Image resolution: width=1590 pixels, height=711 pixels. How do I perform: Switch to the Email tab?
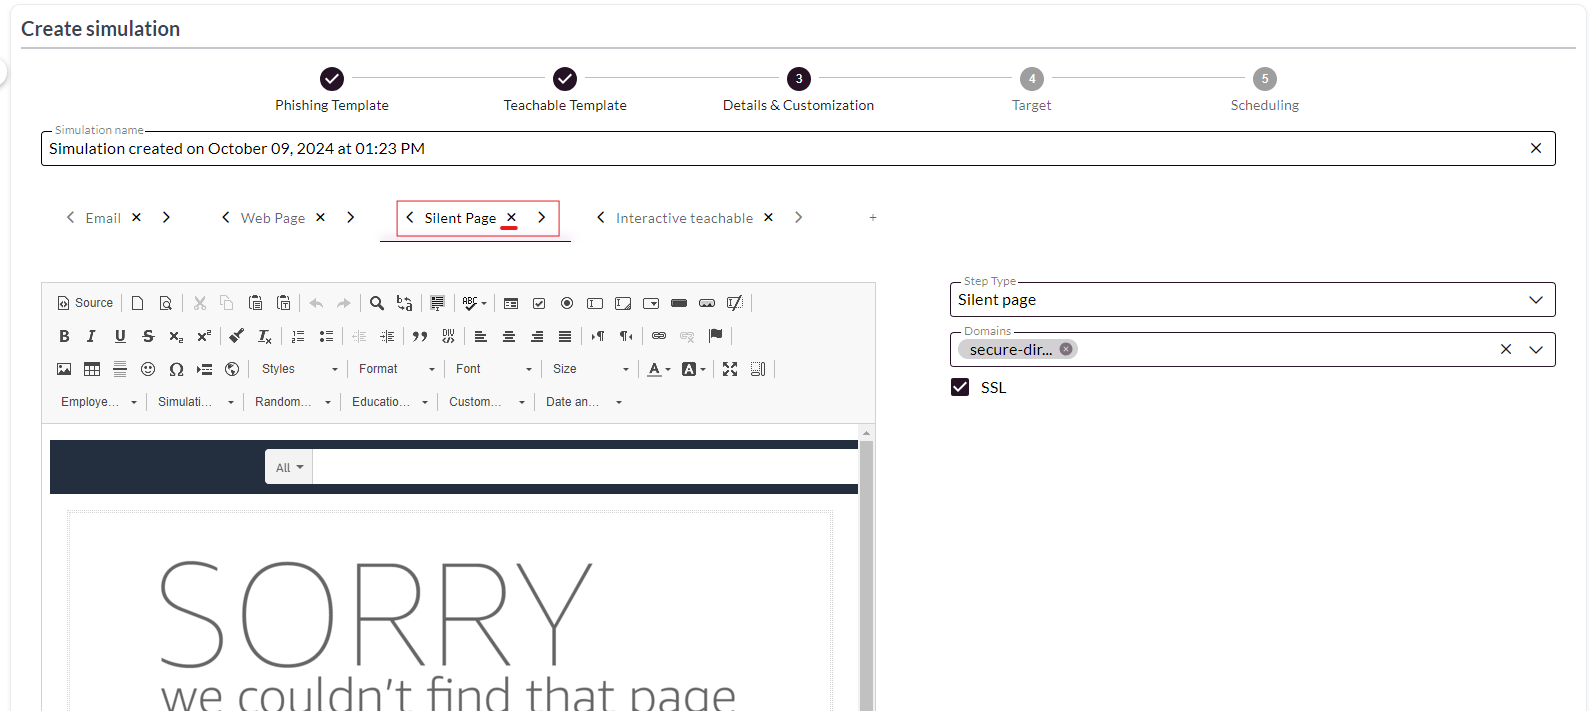[103, 218]
